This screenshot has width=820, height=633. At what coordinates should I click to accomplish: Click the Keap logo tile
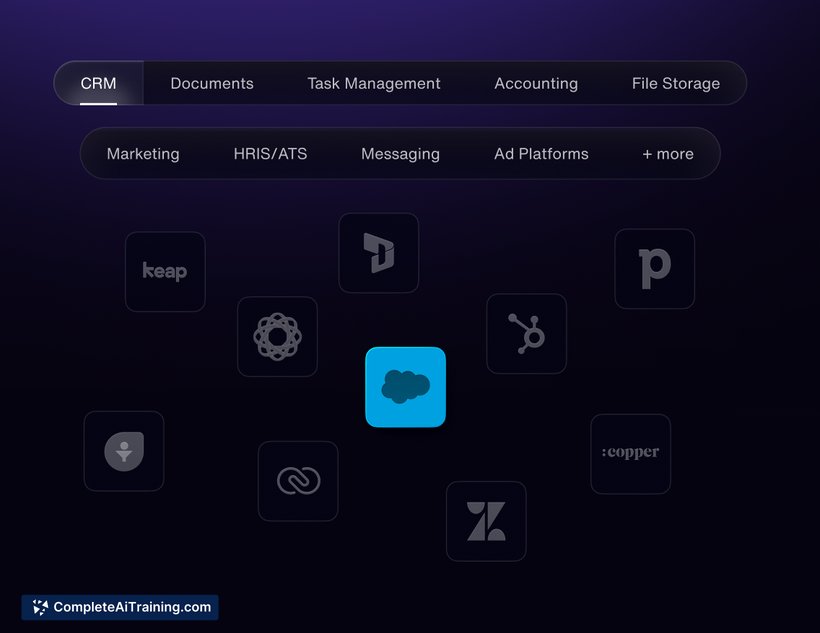[165, 272]
